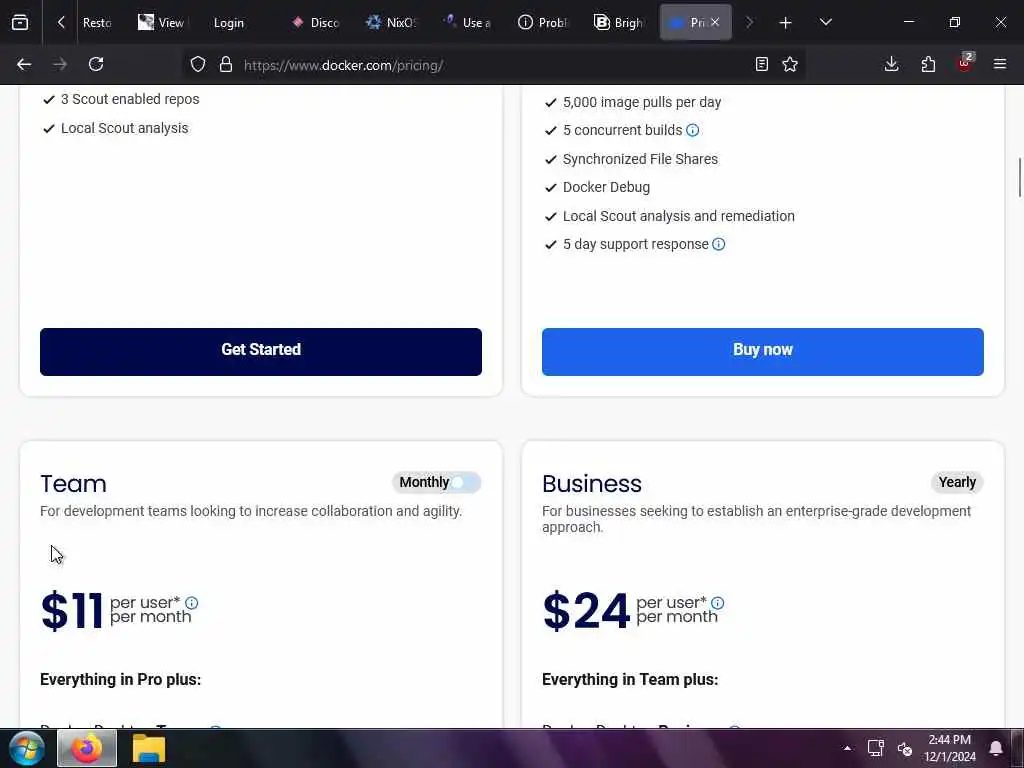
Task: Reload the Docker pricing page
Action: (96, 64)
